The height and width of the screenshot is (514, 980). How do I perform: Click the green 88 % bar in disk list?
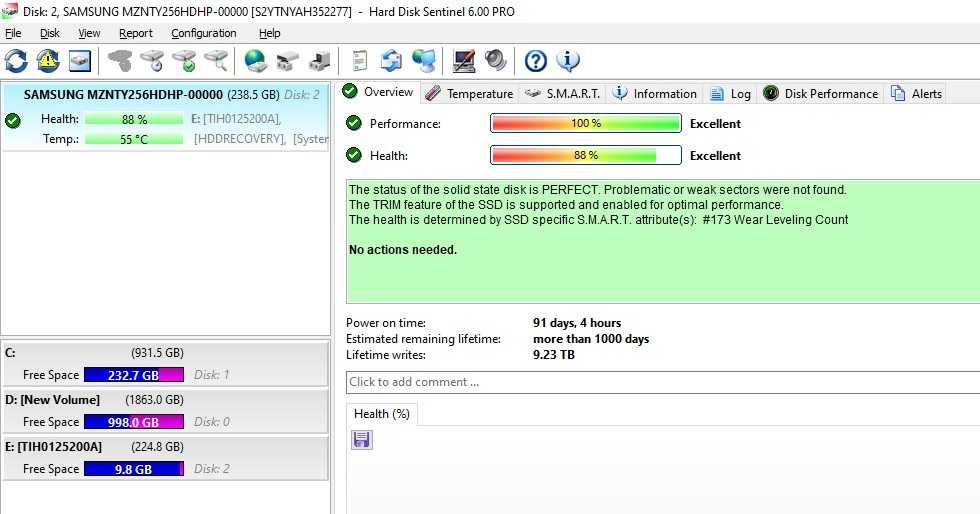[x=134, y=119]
